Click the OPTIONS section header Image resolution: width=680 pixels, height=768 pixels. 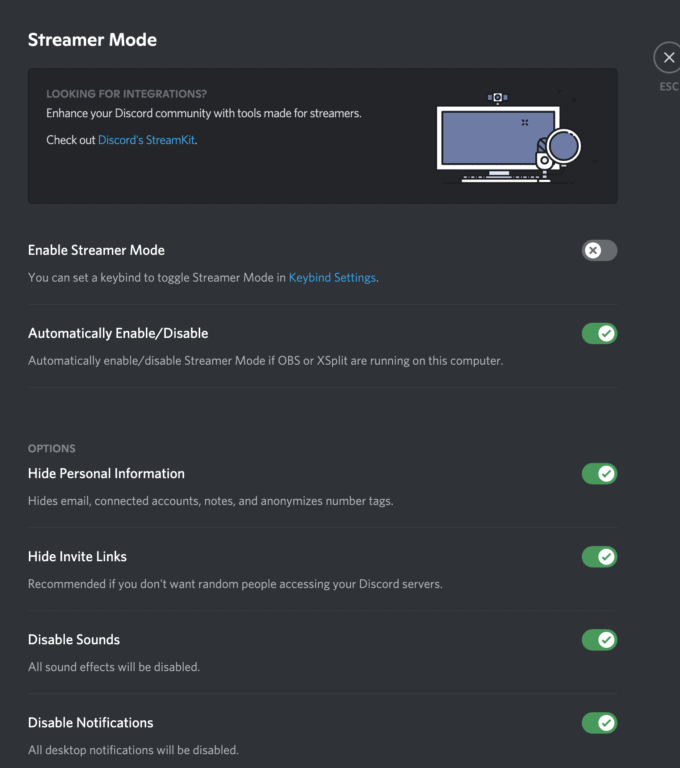click(52, 448)
